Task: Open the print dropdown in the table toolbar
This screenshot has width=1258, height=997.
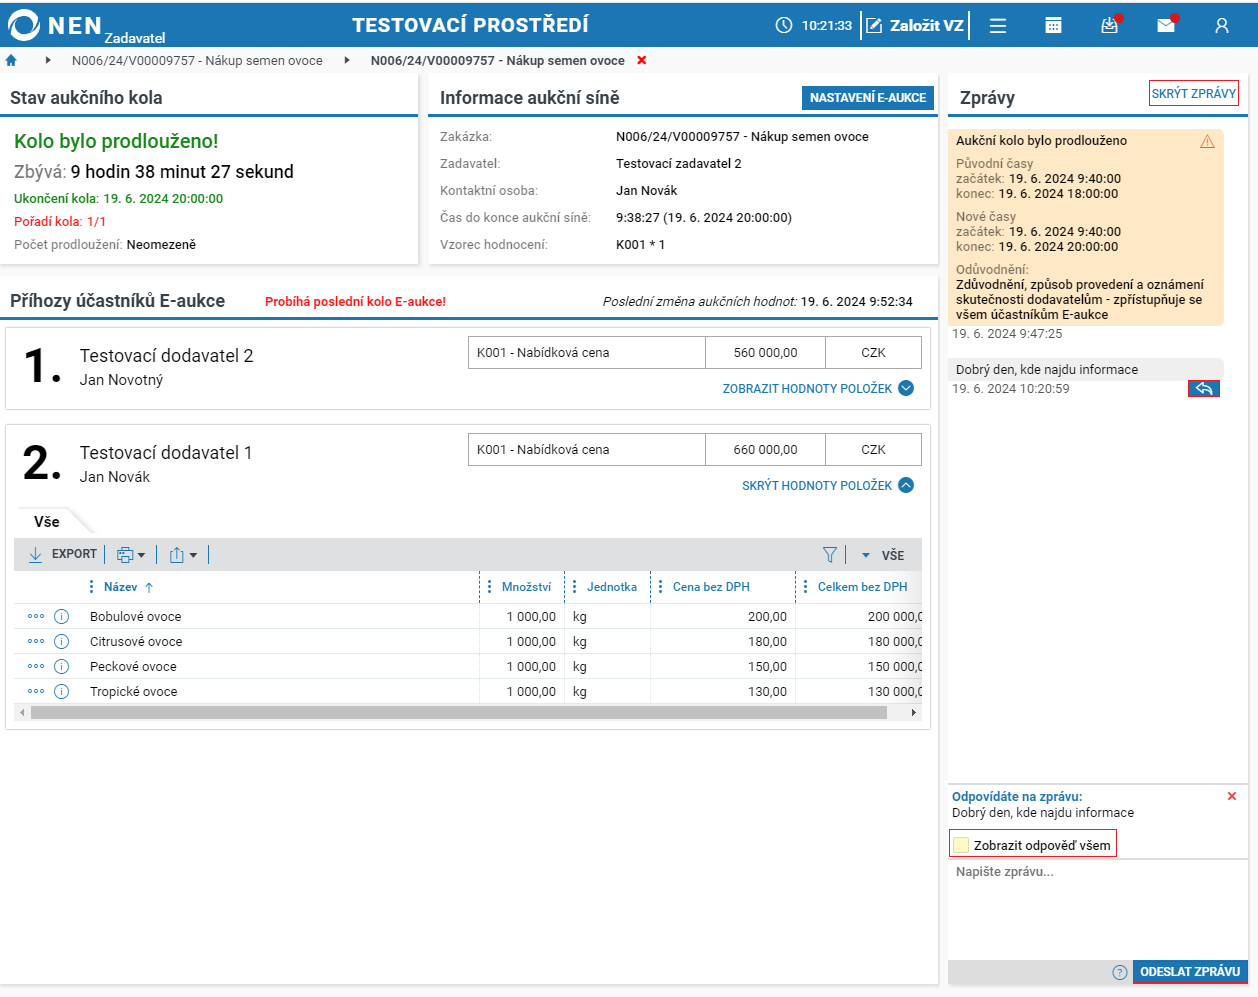Action: click(x=131, y=554)
